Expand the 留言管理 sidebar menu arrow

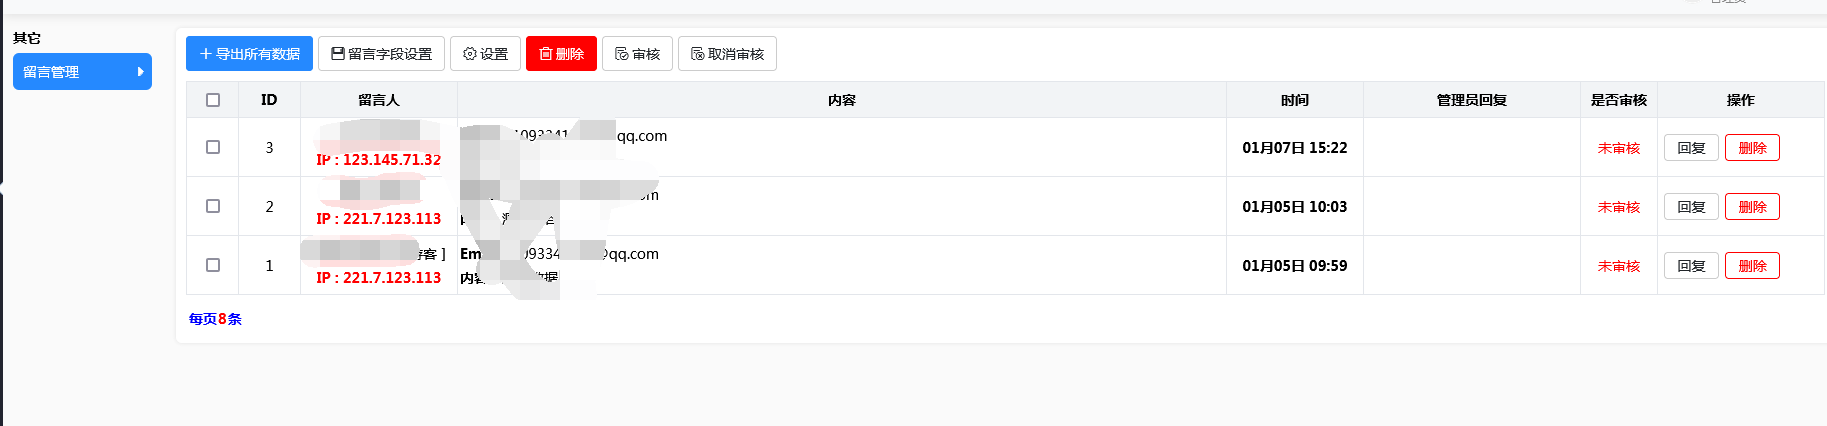click(x=140, y=72)
